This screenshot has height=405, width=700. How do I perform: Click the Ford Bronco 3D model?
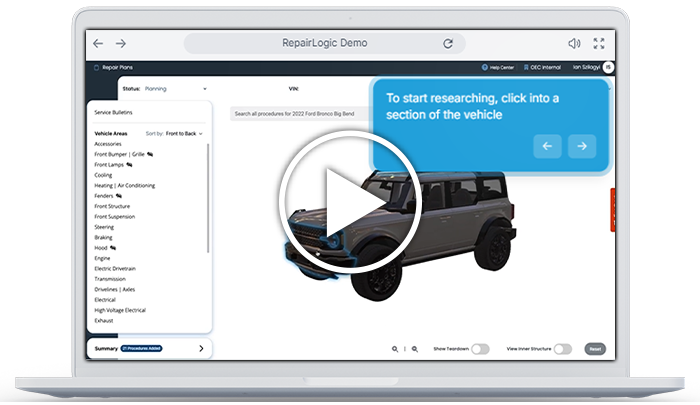point(400,234)
